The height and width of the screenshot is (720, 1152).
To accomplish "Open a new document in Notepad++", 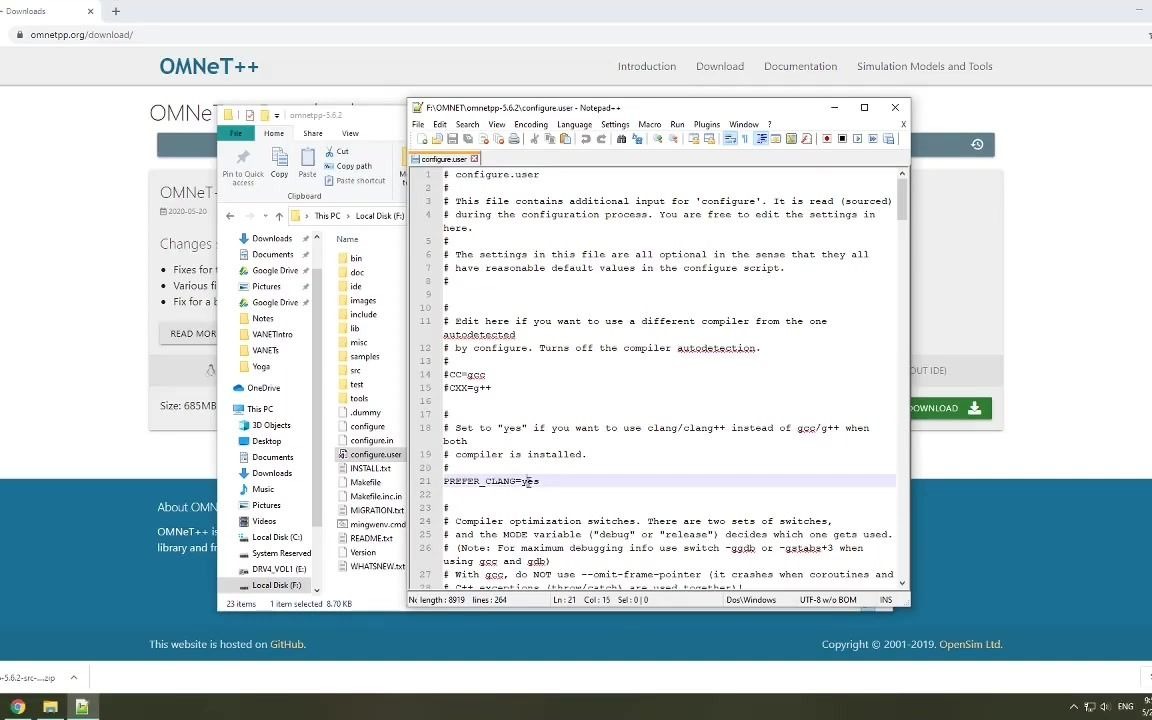I will click(x=421, y=139).
